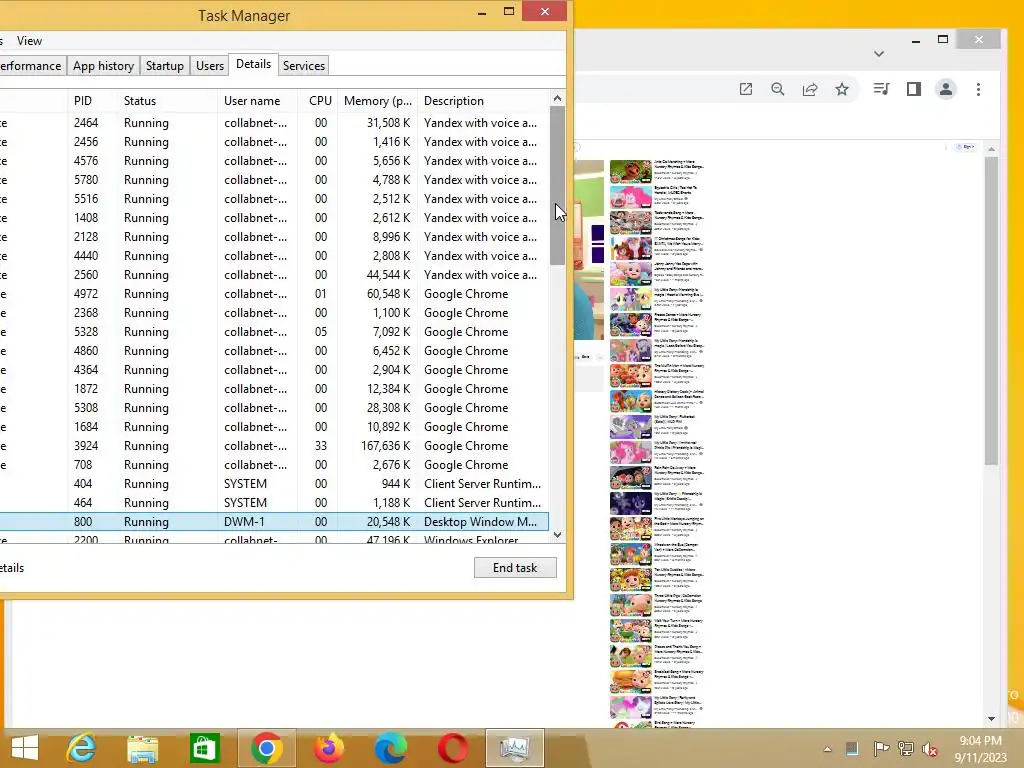Select the Task Manager taskbar icon

[x=515, y=748]
